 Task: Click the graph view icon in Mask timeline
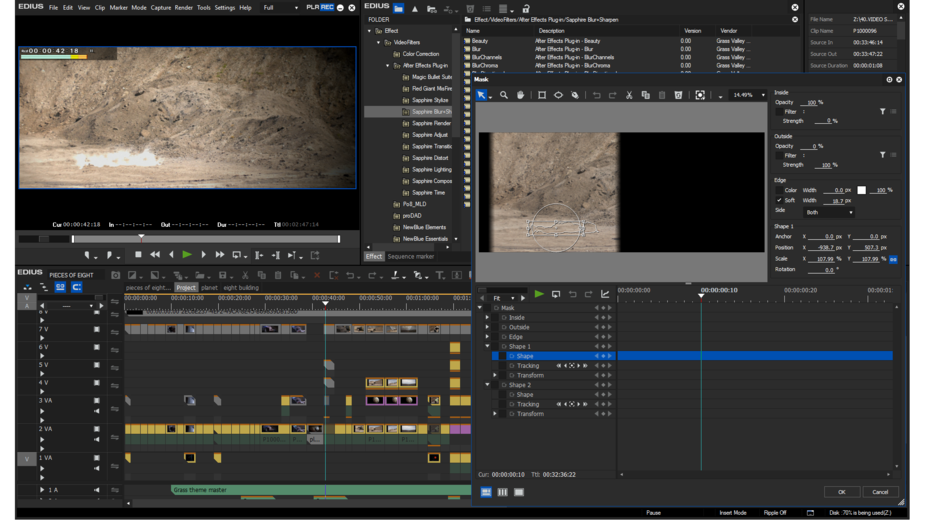tap(605, 294)
